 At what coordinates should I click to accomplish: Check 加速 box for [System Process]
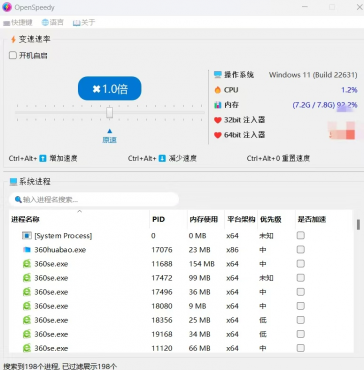click(301, 236)
